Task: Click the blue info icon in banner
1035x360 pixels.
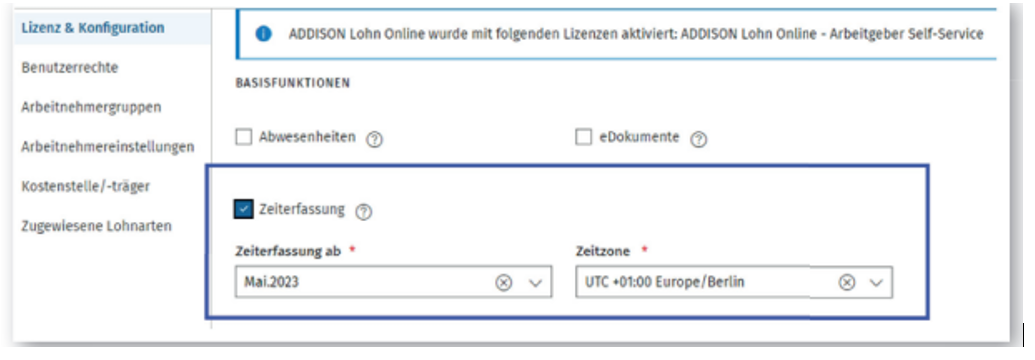Action: pyautogui.click(x=263, y=35)
